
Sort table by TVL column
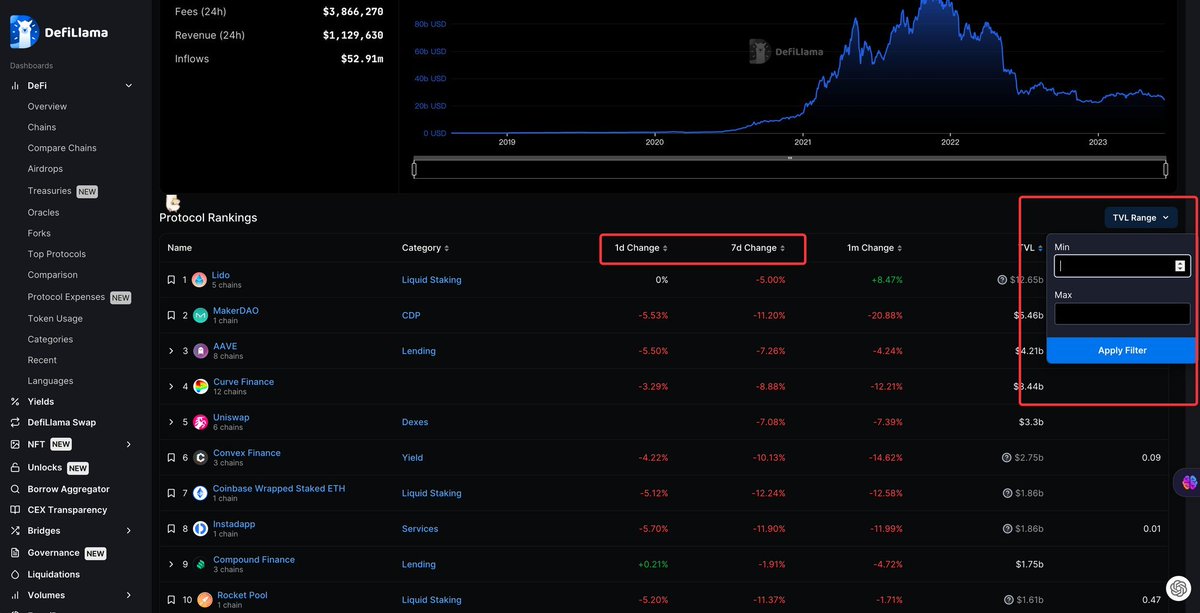click(1032, 248)
